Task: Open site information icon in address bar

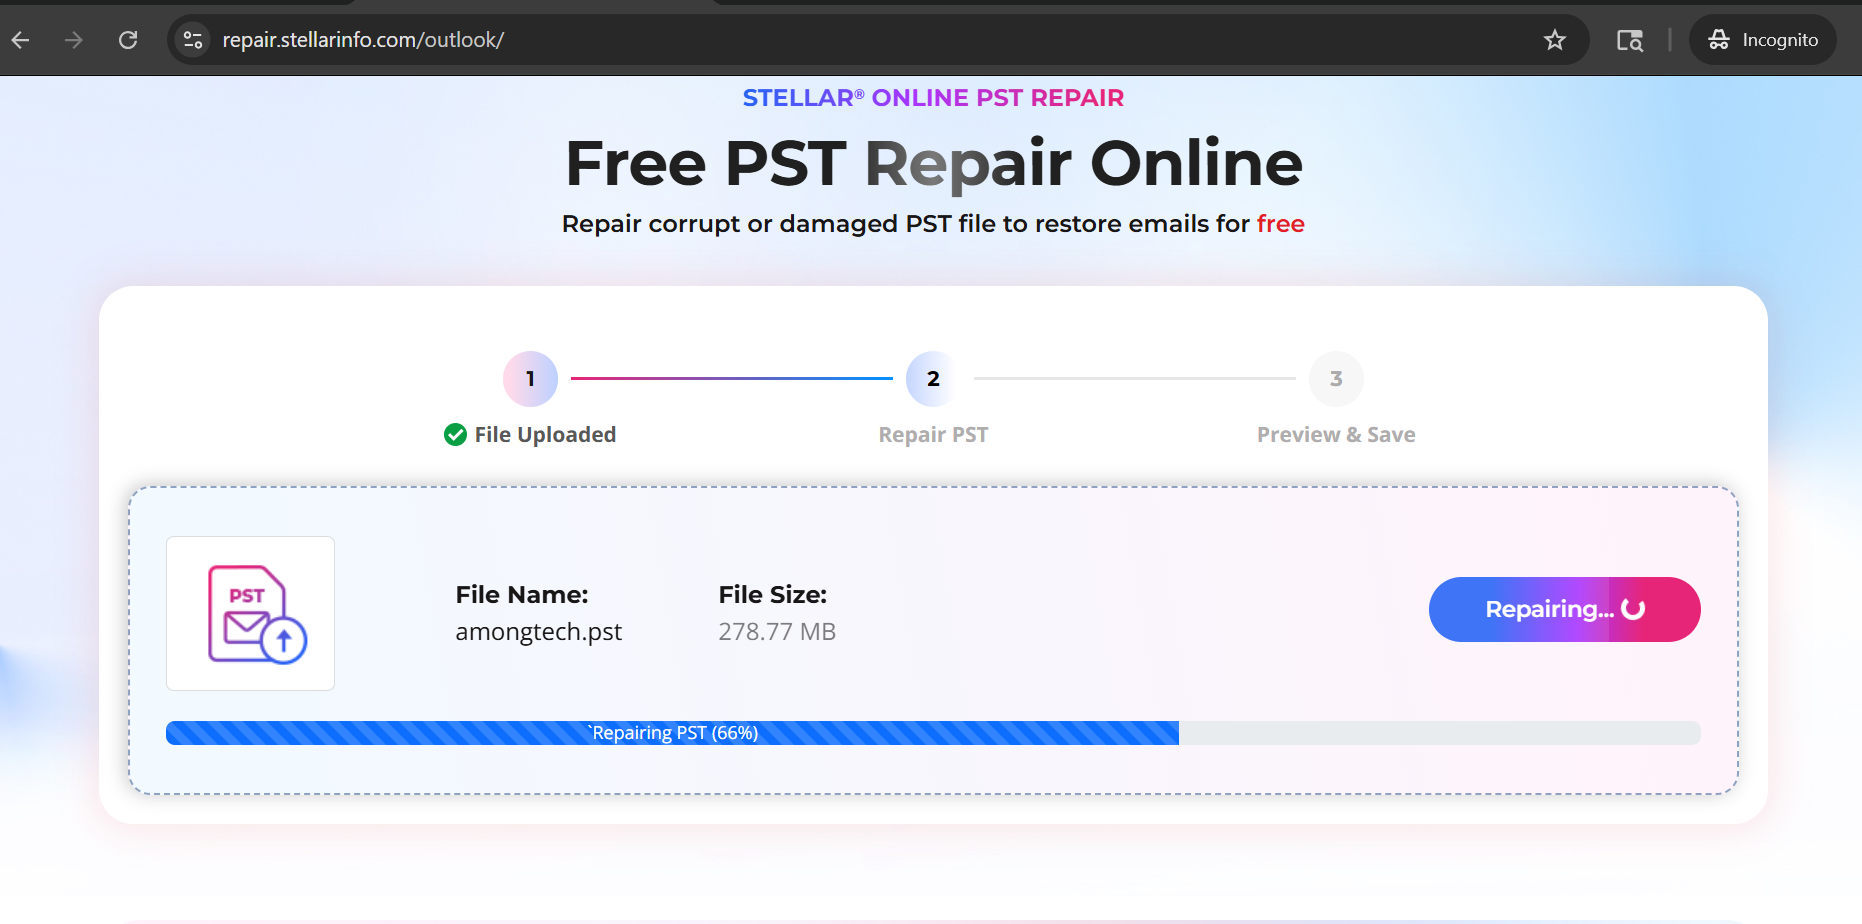Action: pyautogui.click(x=193, y=40)
